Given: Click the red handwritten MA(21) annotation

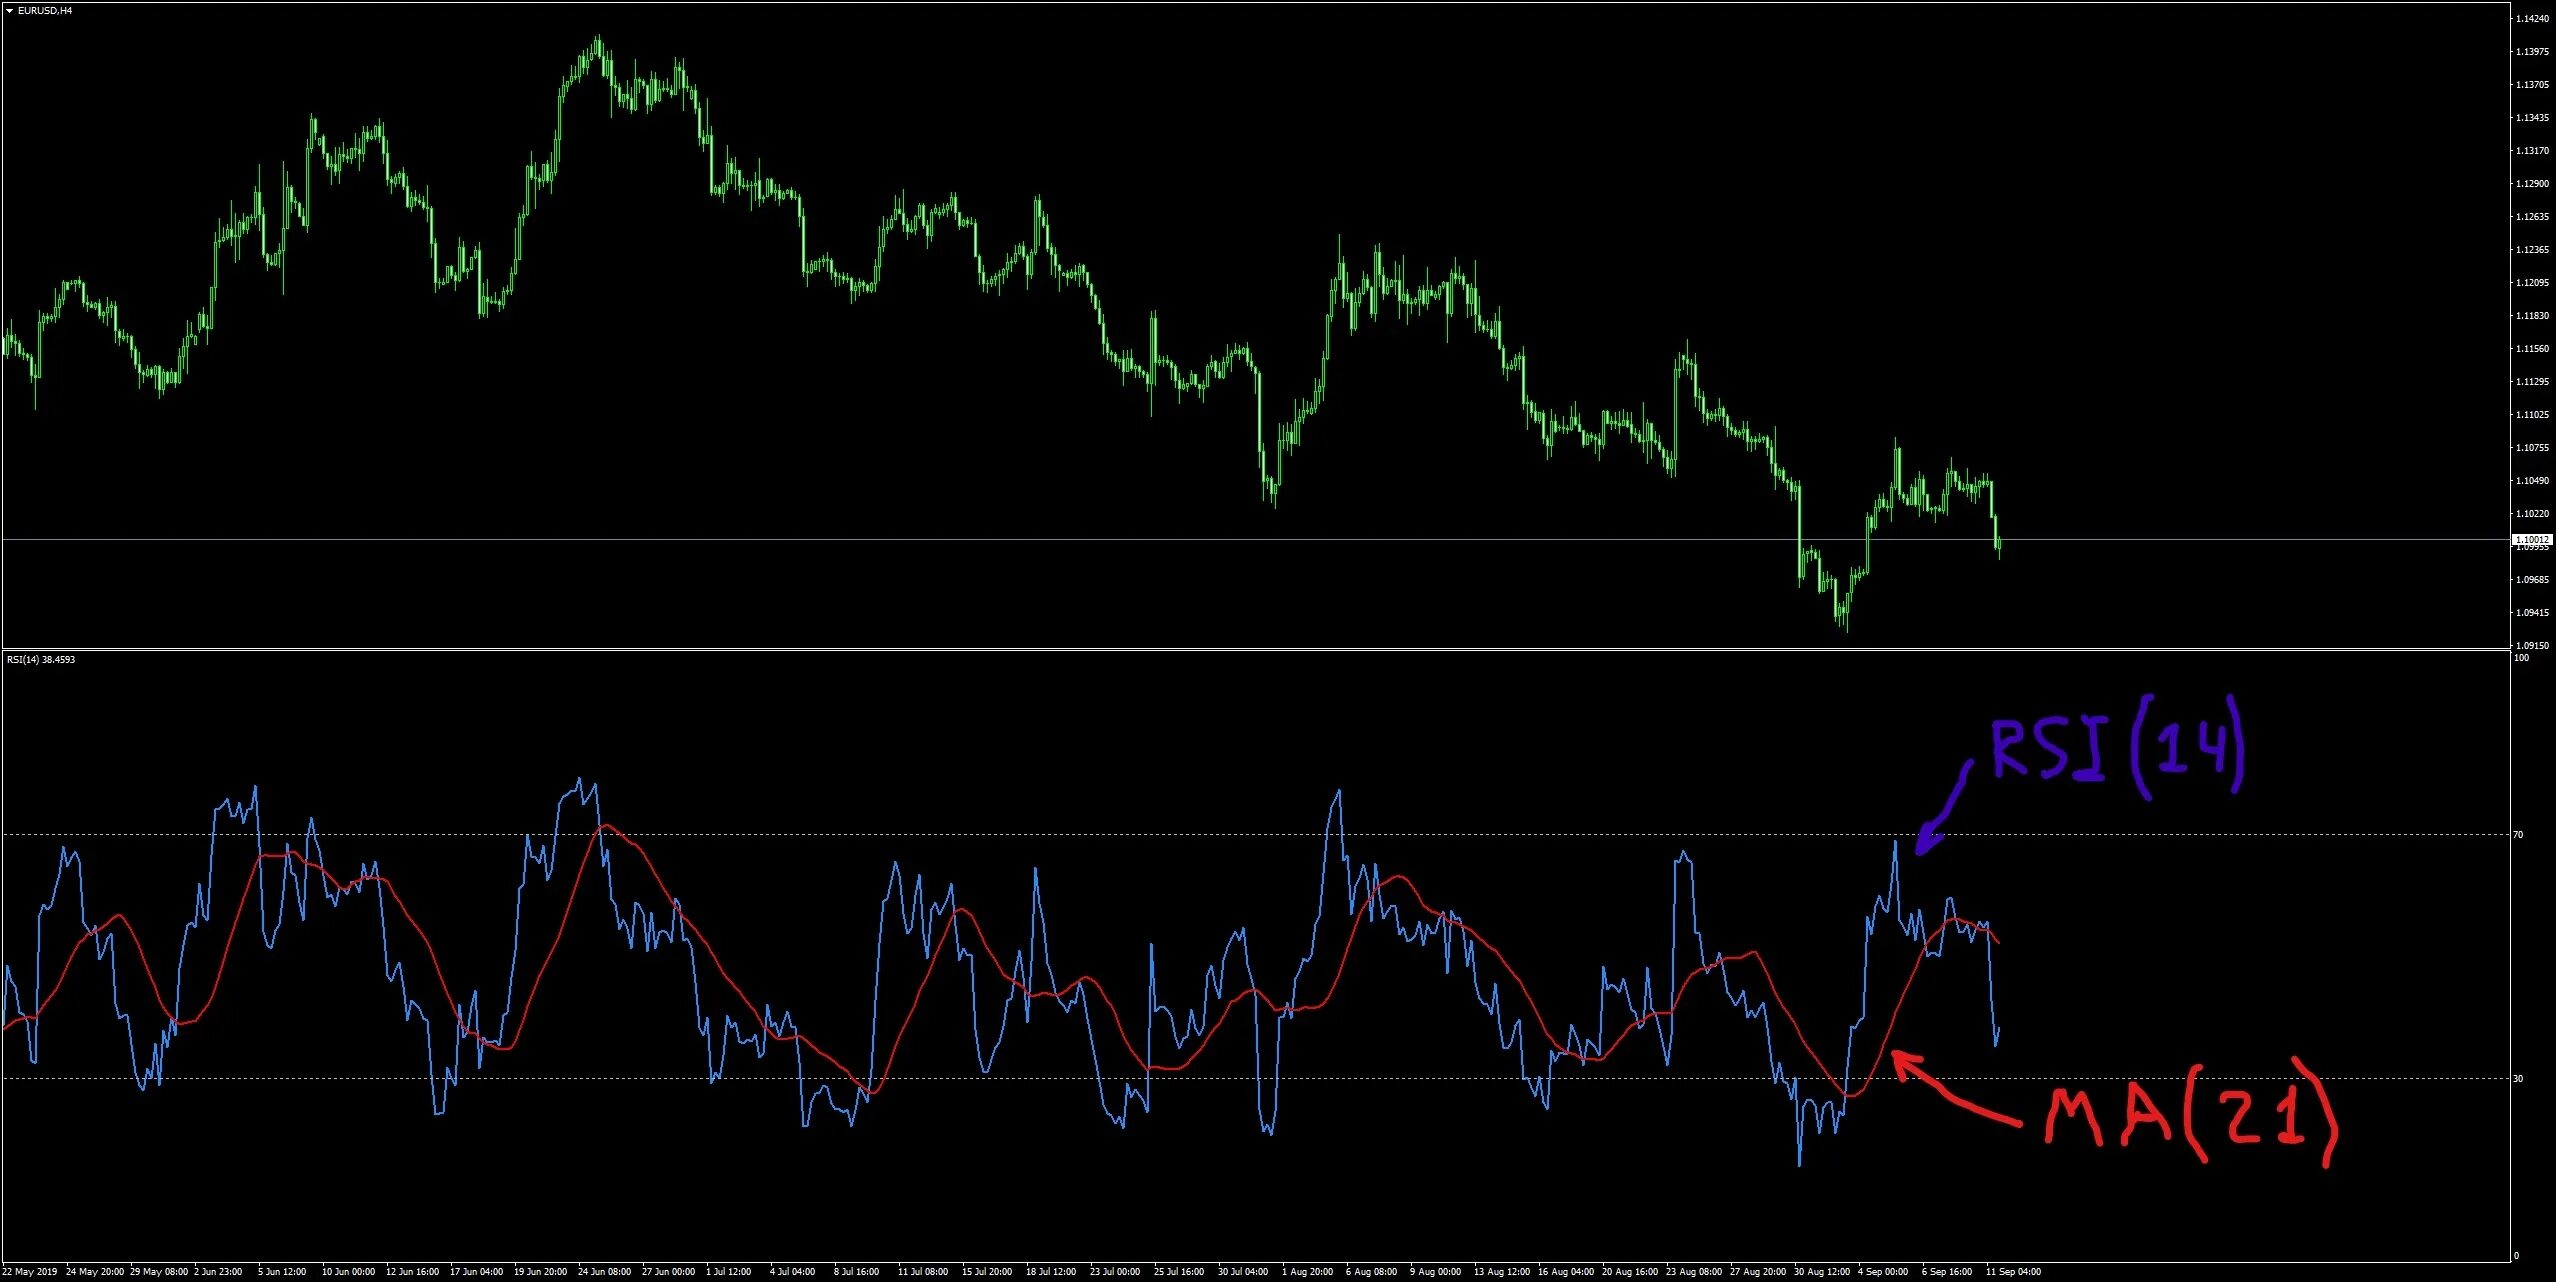Looking at the screenshot, I should pos(2190,1115).
